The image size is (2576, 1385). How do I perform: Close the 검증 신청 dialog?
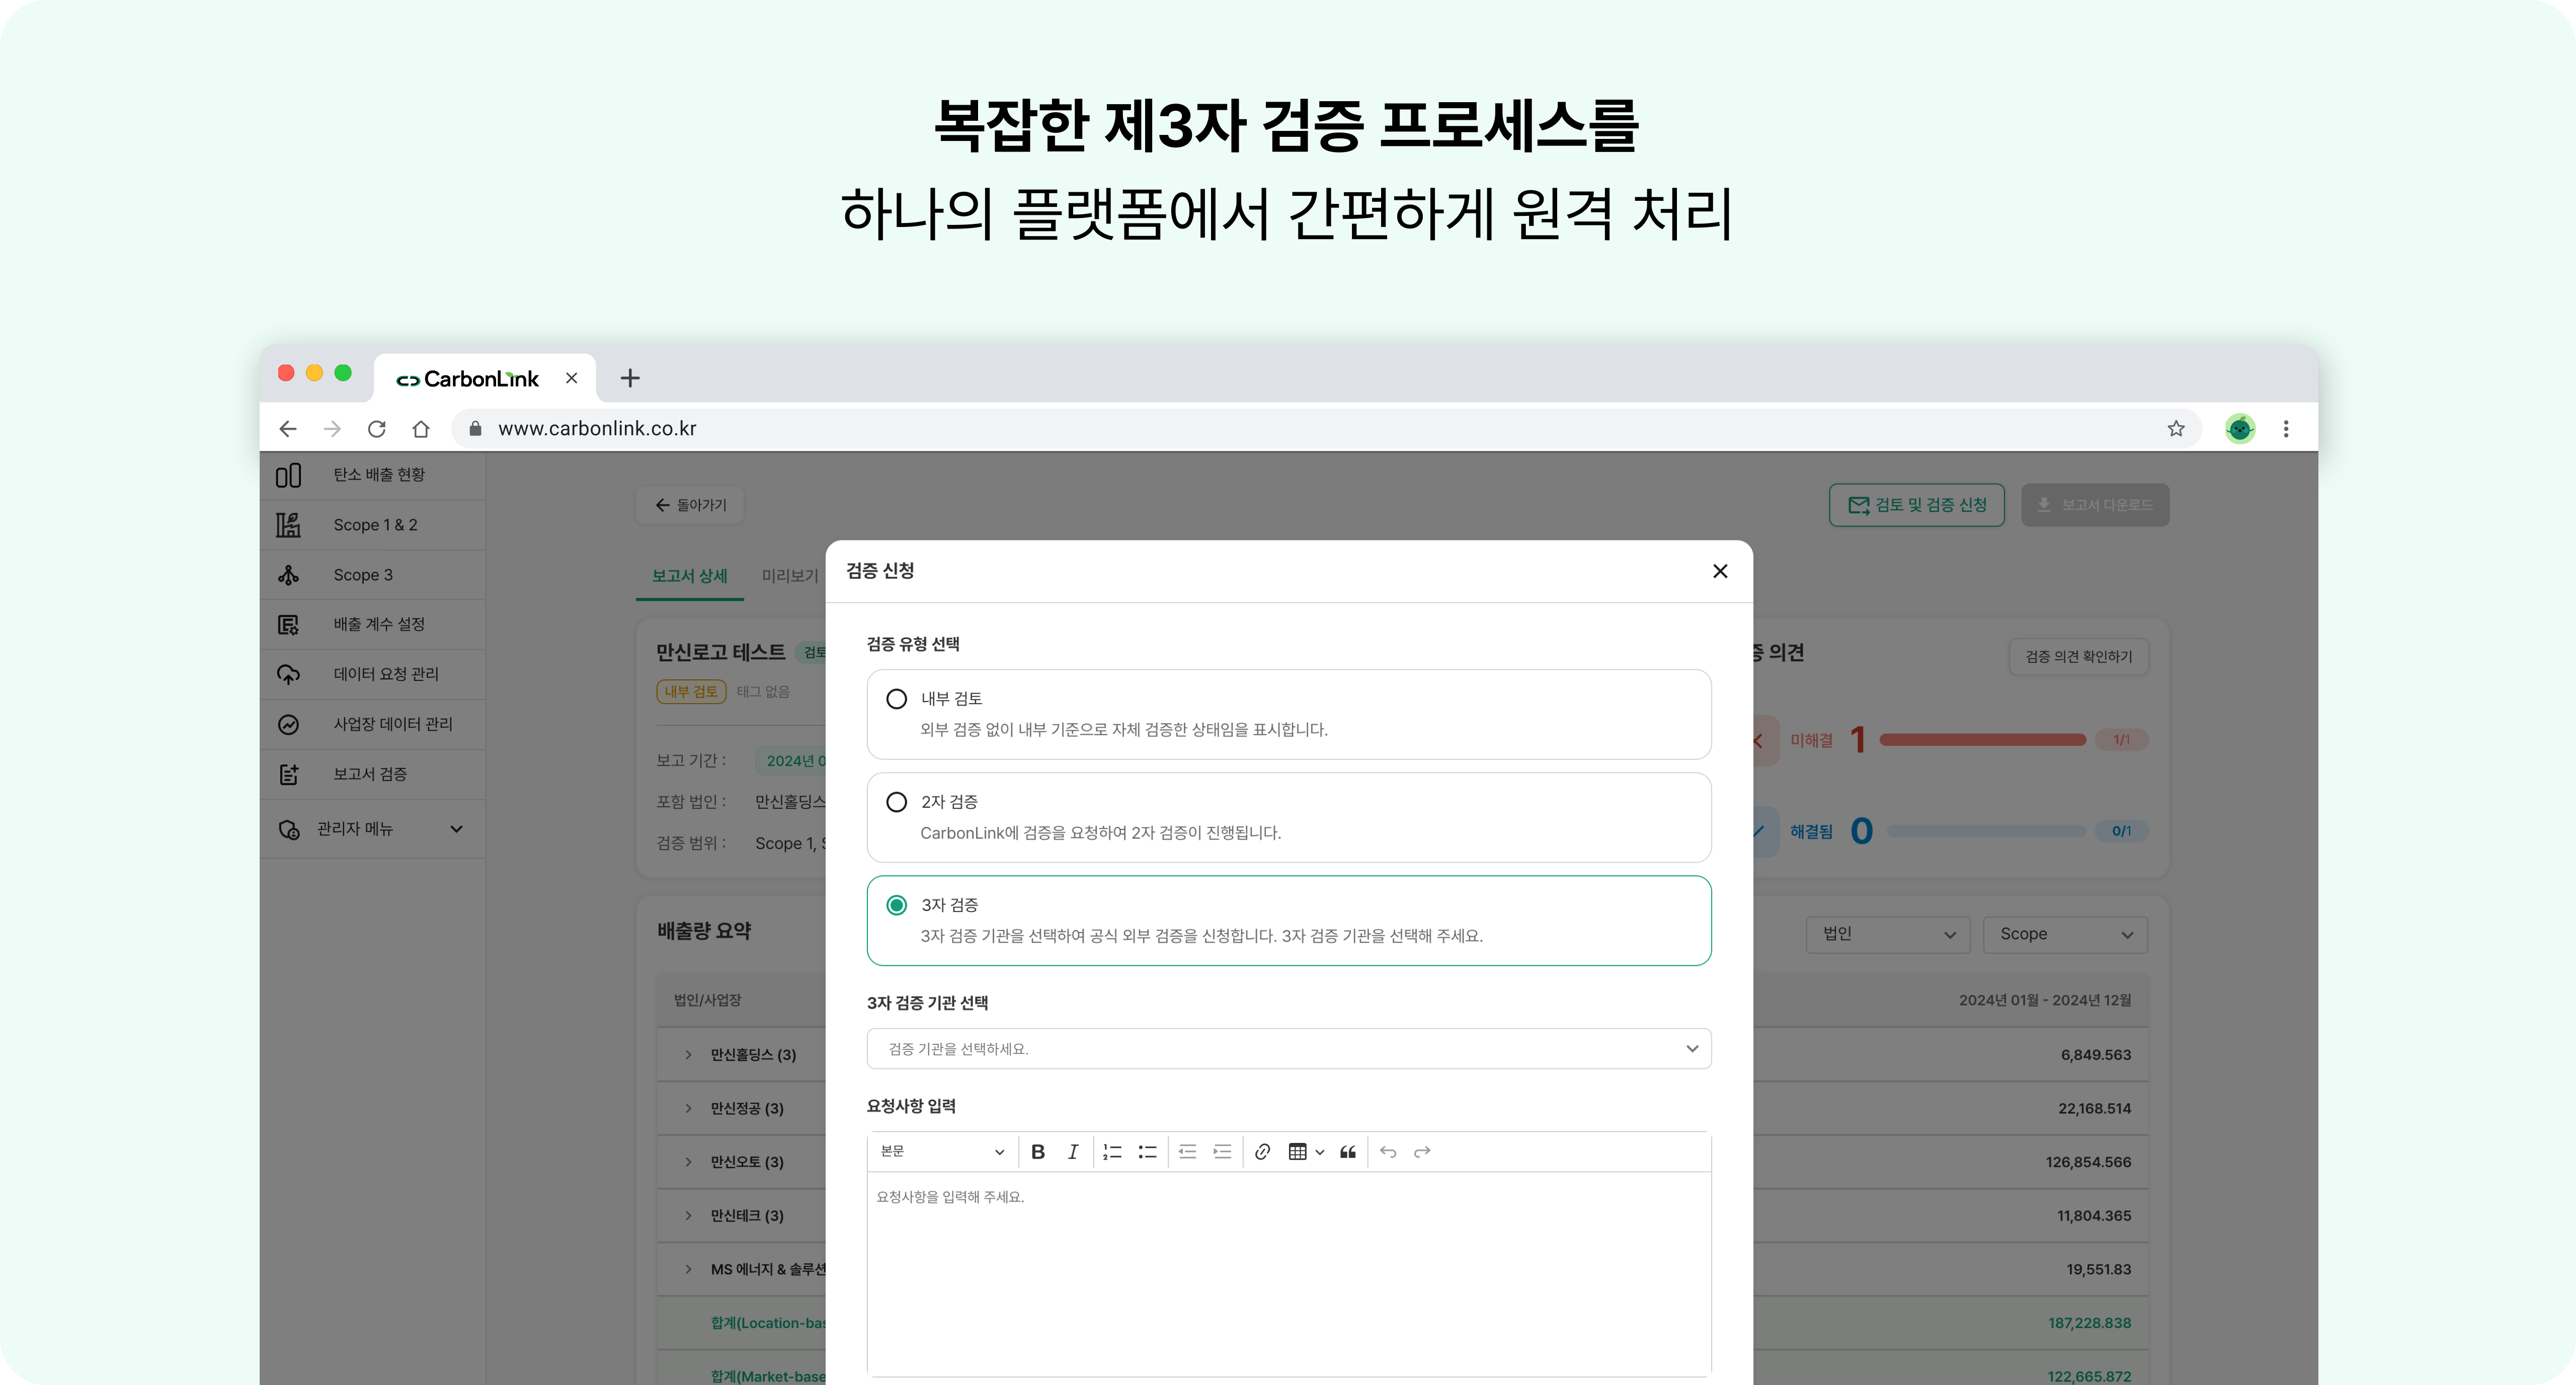1720,571
